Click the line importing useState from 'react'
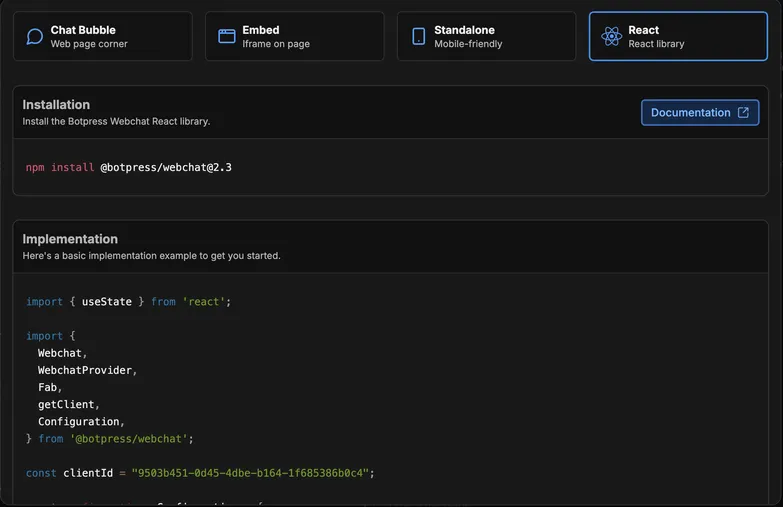Viewport: 783px width, 507px height. (128, 302)
